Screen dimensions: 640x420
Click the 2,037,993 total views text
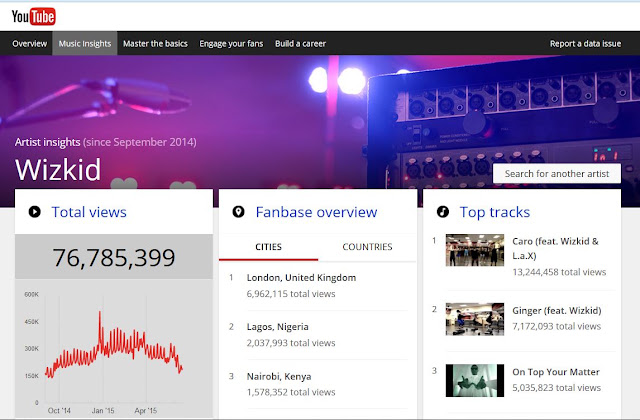(x=291, y=343)
